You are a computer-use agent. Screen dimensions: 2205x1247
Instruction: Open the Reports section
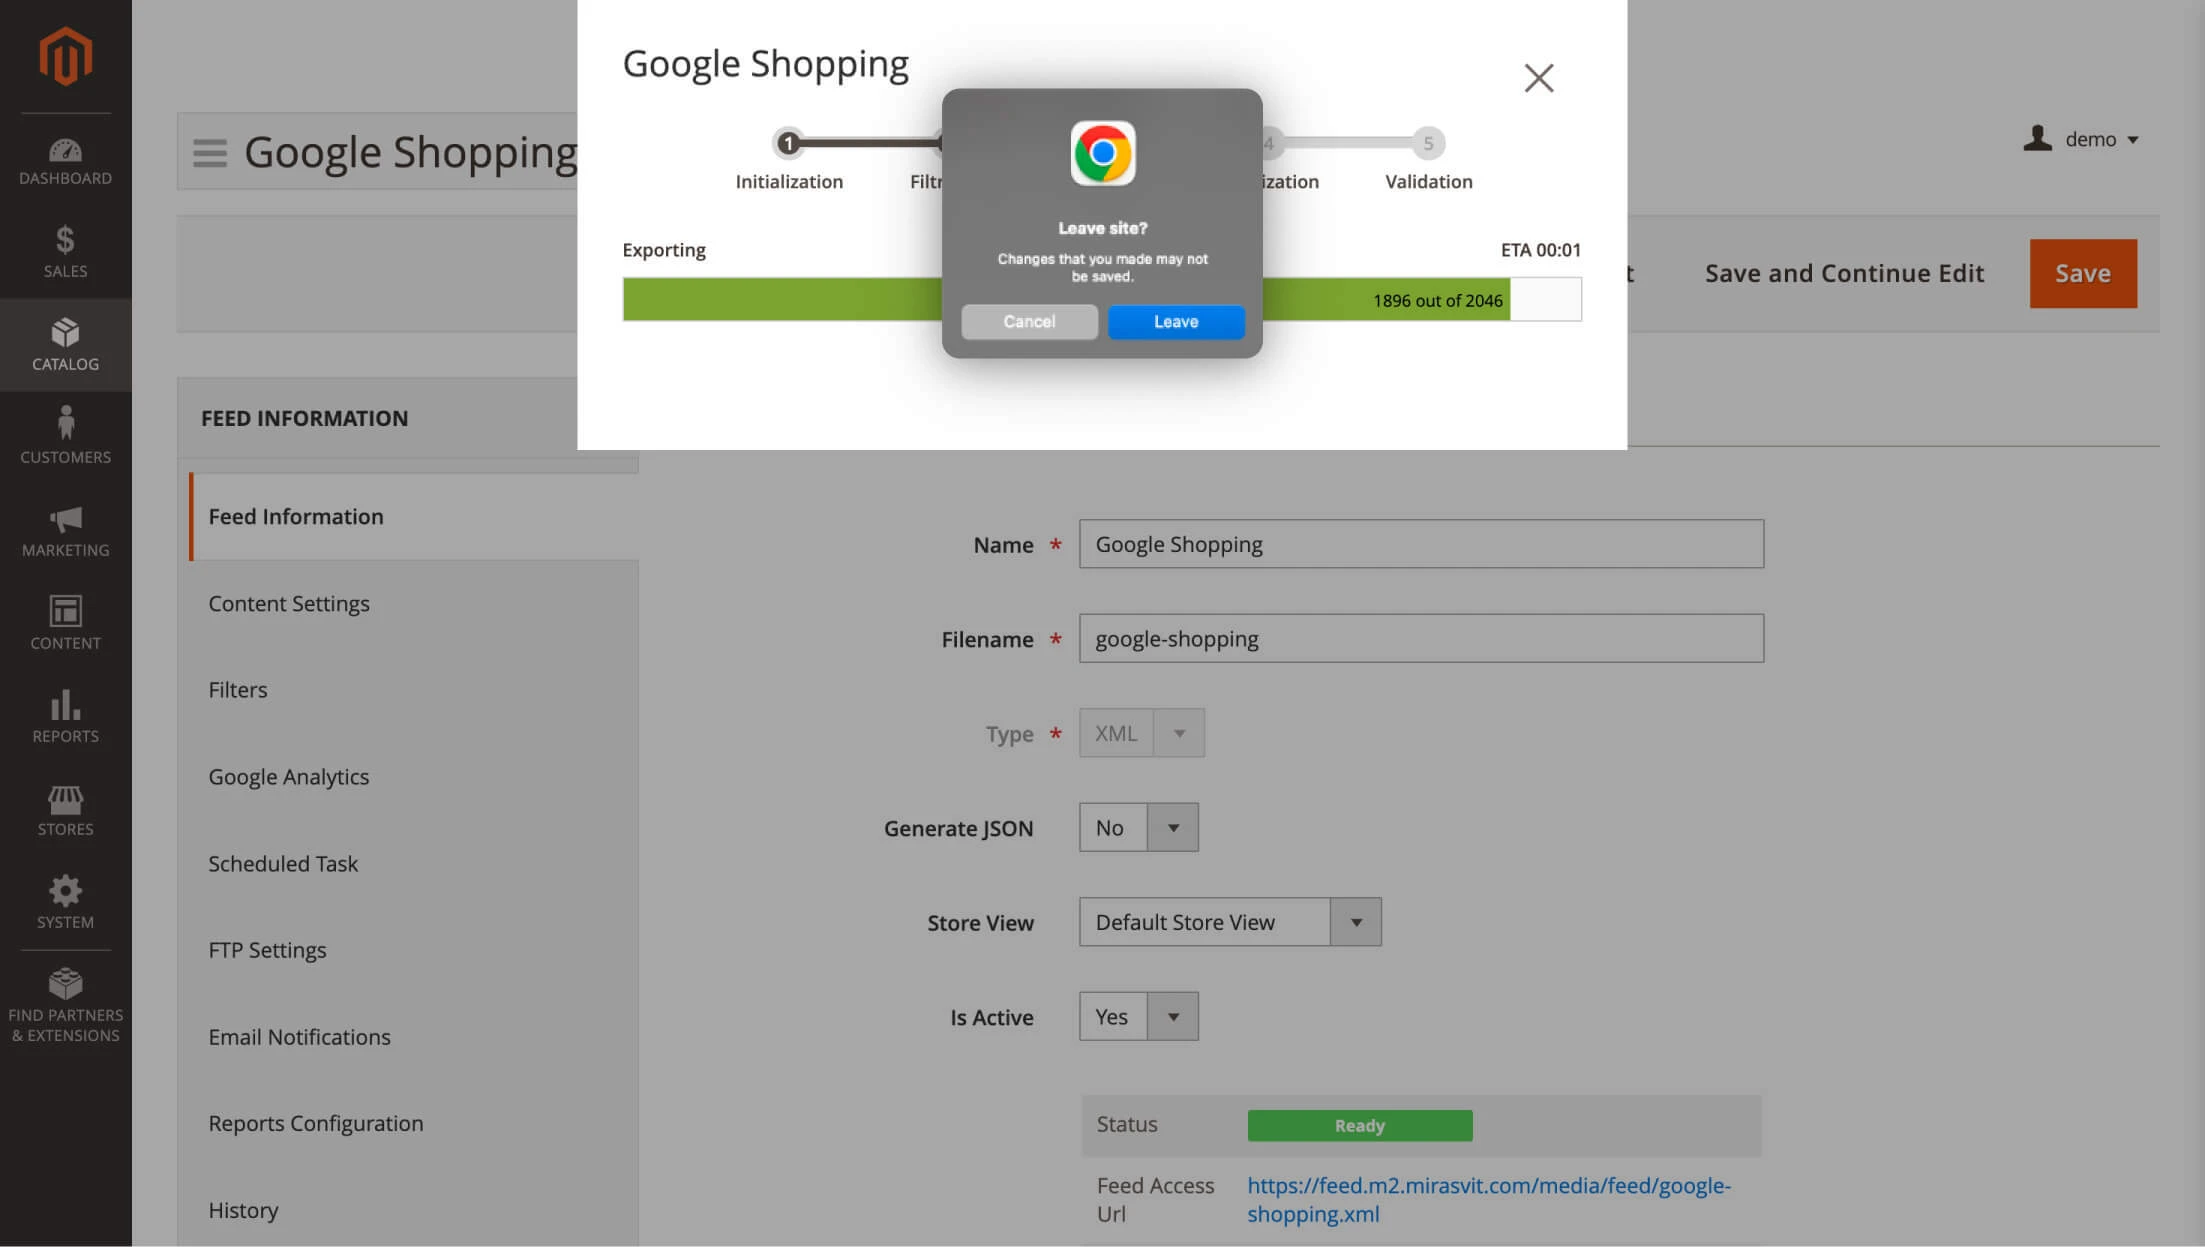coord(64,715)
